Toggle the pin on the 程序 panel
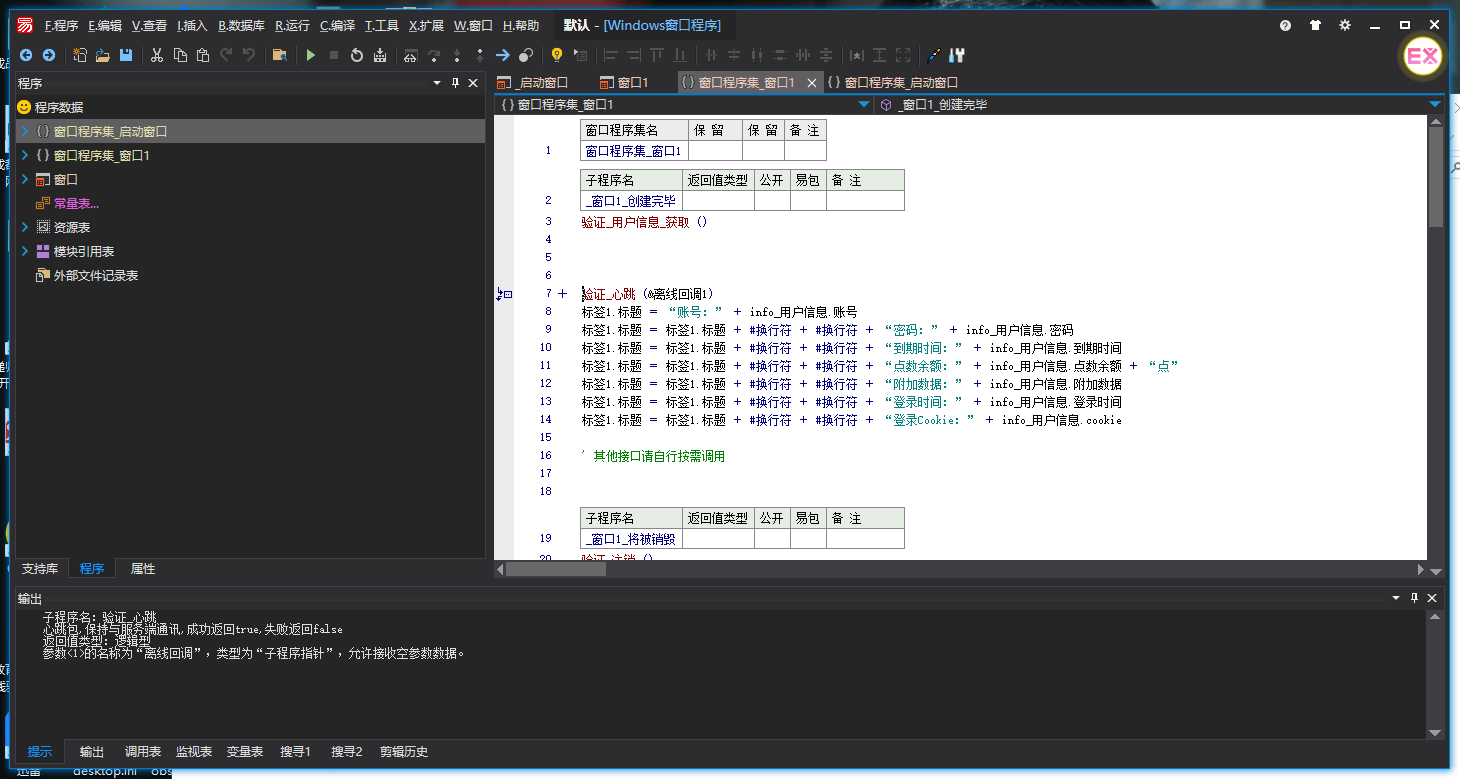The image size is (1460, 779). [455, 83]
